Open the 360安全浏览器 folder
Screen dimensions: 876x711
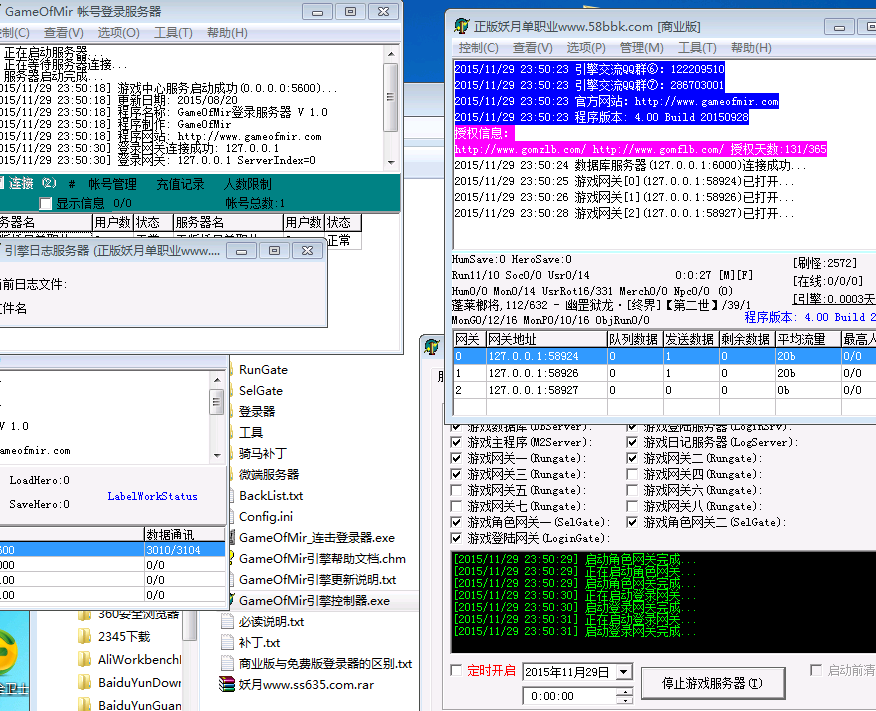pos(139,614)
